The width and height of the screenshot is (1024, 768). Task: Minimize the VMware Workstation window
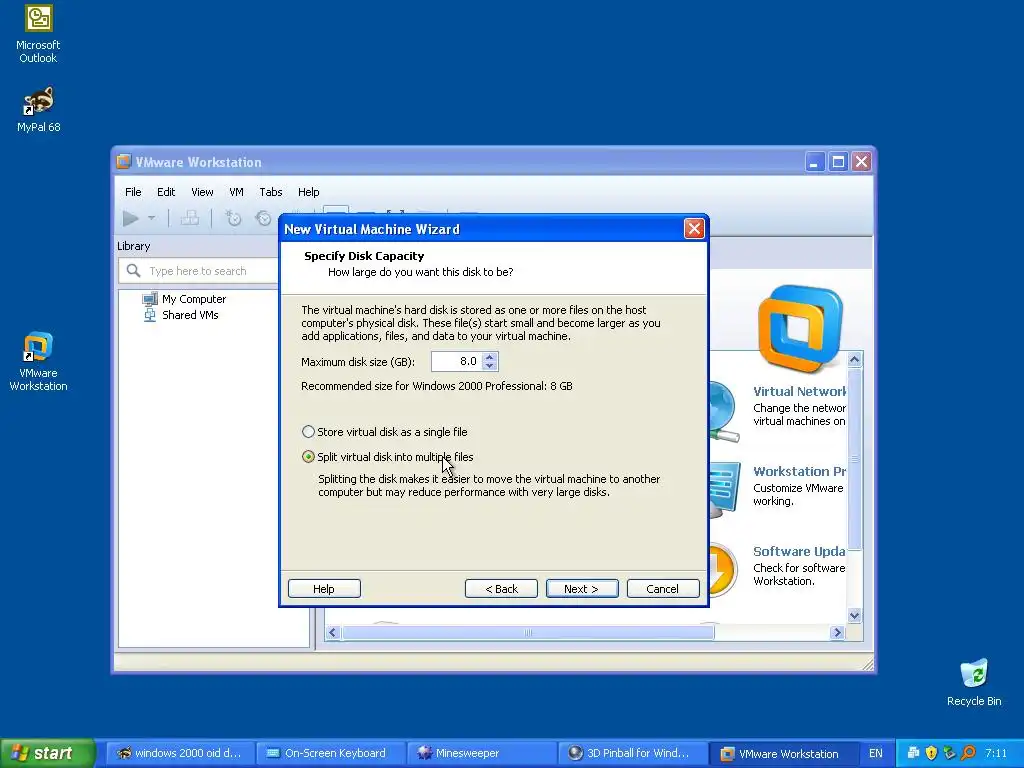(814, 161)
